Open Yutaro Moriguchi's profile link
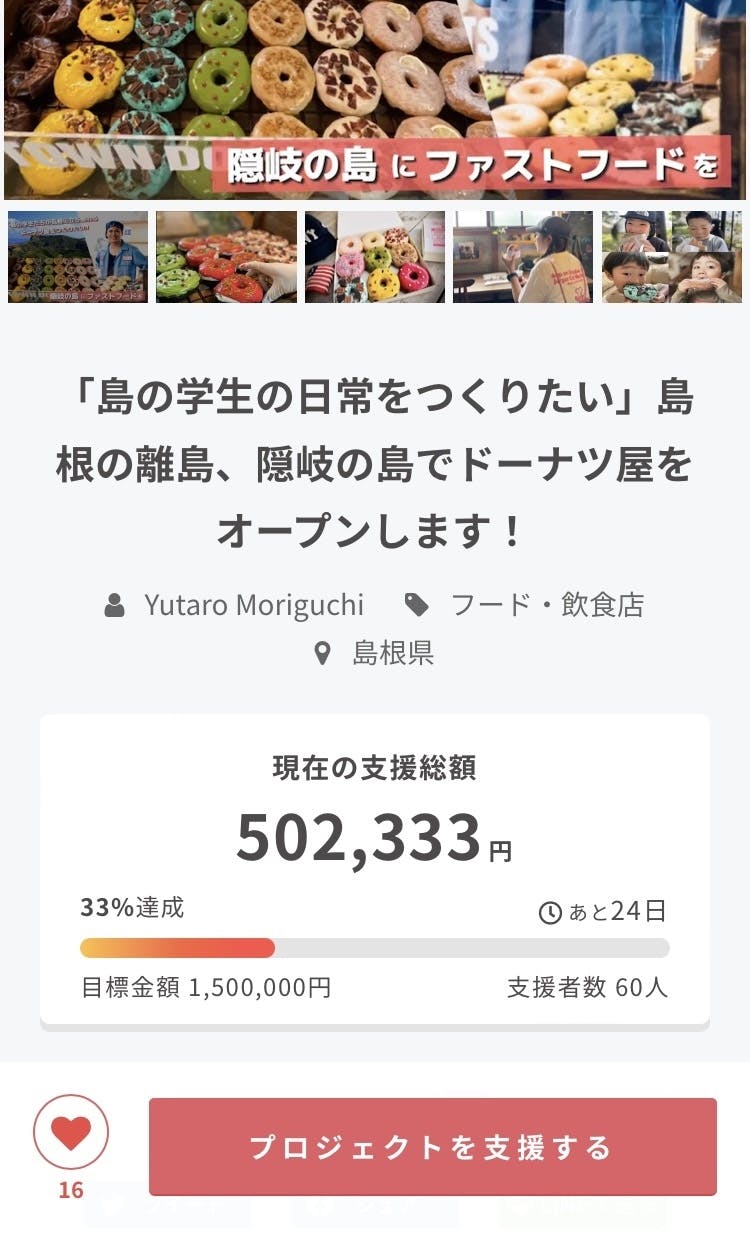The height and width of the screenshot is (1241, 750). point(254,605)
